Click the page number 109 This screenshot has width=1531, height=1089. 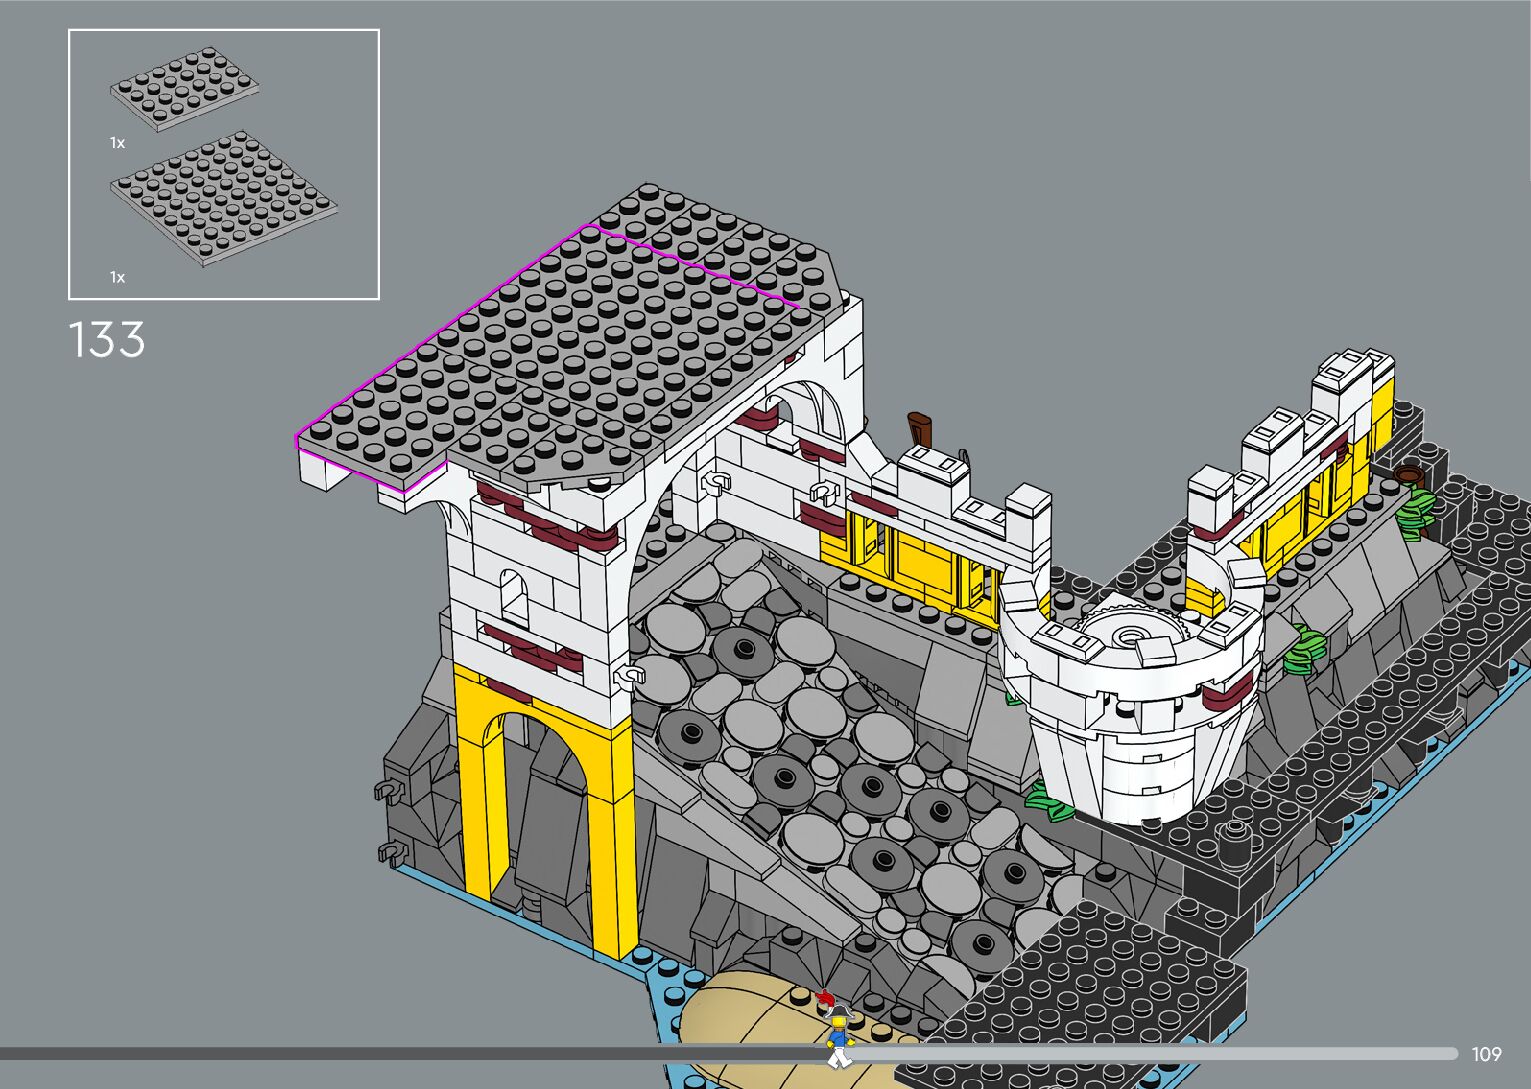1486,1054
